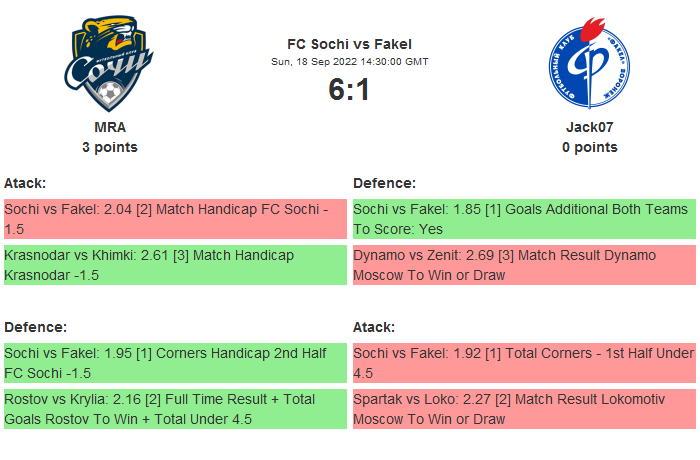This screenshot has height=460, width=700.
Task: Click the match date Sun, 18 Sep 2022
Action: click(349, 61)
